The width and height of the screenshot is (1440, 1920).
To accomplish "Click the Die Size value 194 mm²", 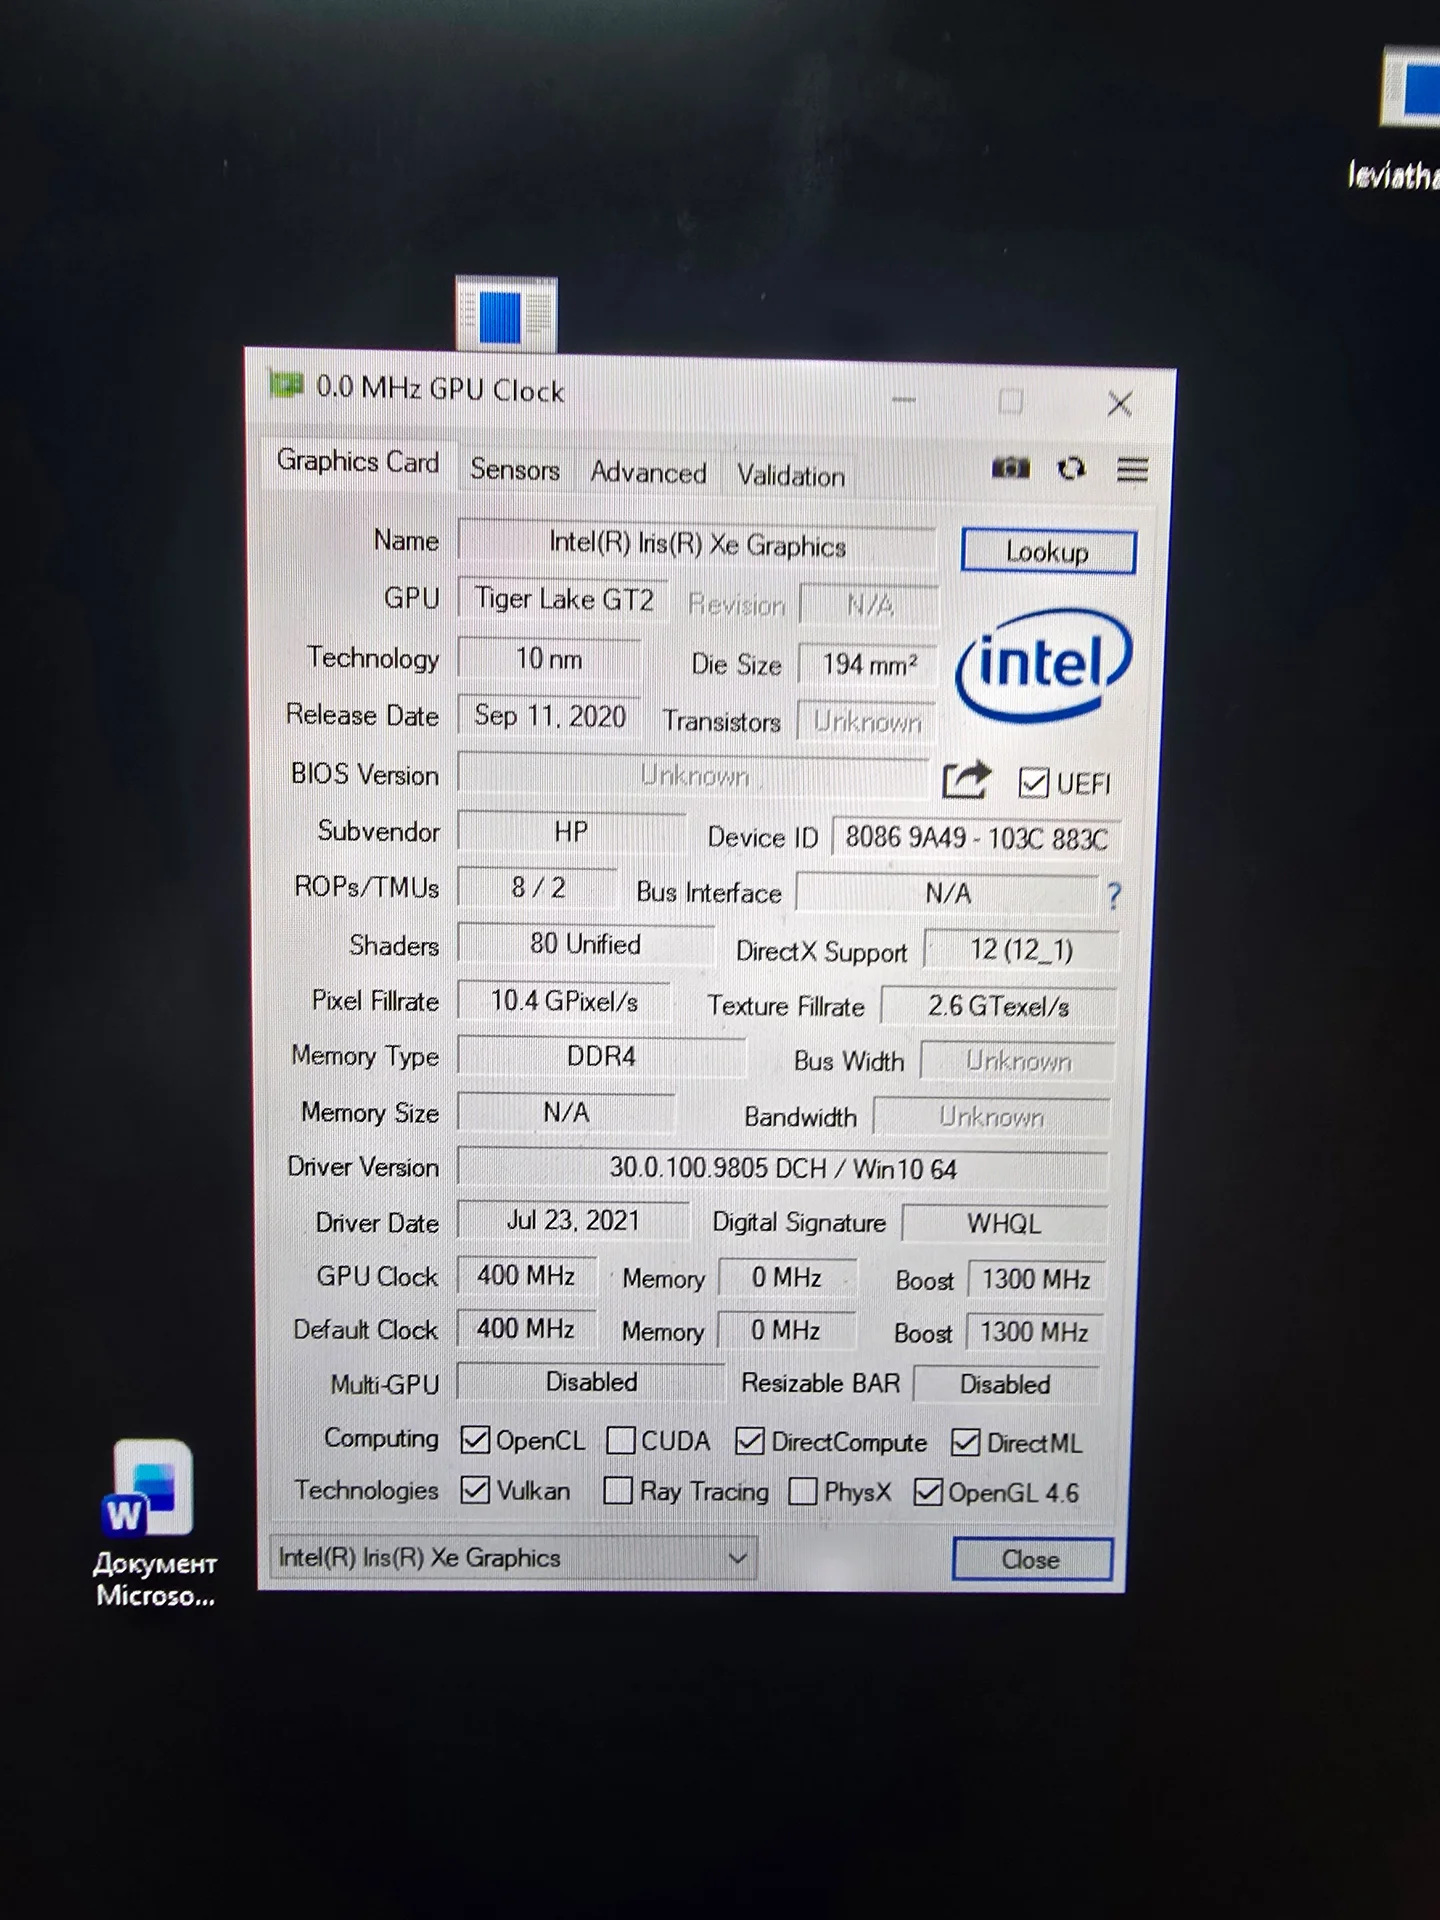I will [868, 664].
